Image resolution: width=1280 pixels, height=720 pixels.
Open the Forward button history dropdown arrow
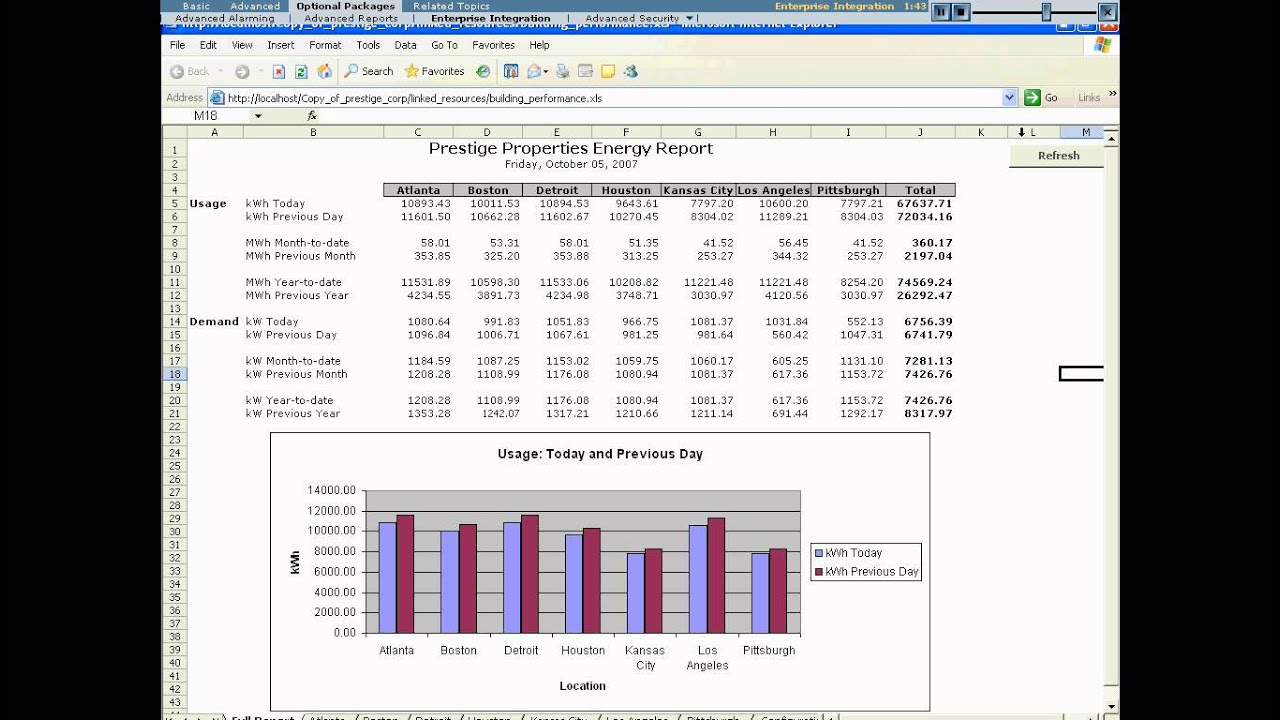pos(260,72)
